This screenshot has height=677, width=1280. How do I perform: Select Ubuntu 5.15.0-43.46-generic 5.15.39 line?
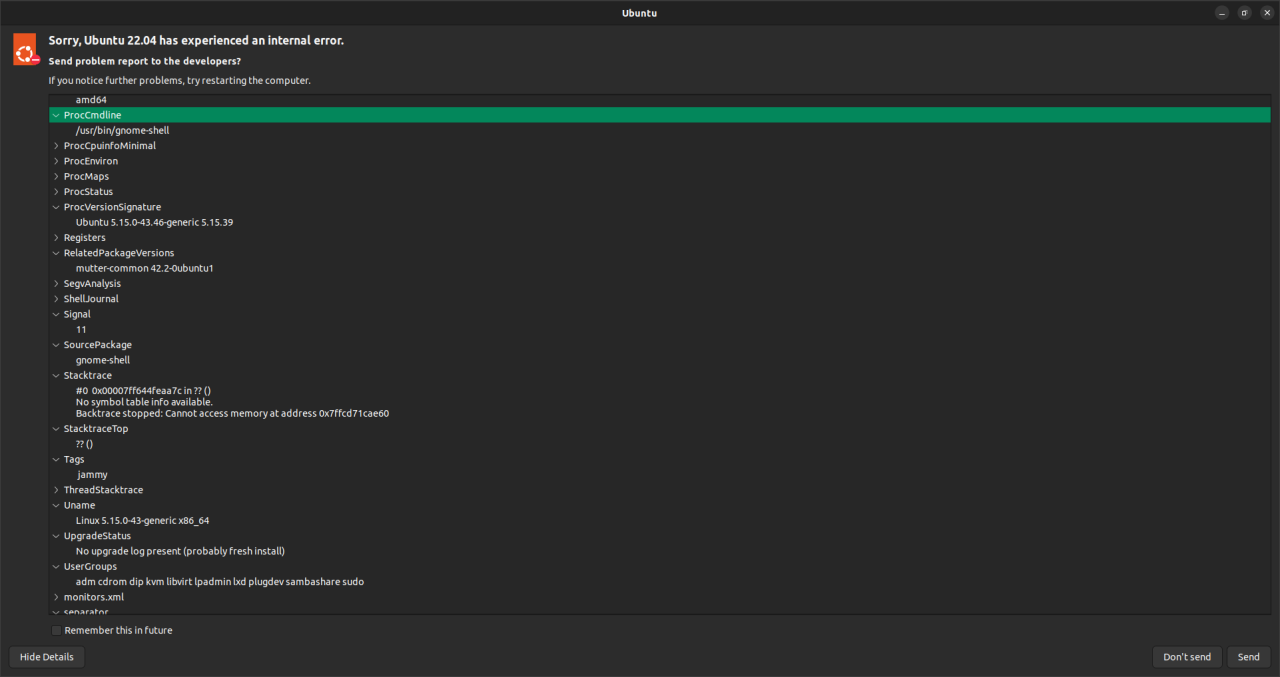click(x=154, y=222)
